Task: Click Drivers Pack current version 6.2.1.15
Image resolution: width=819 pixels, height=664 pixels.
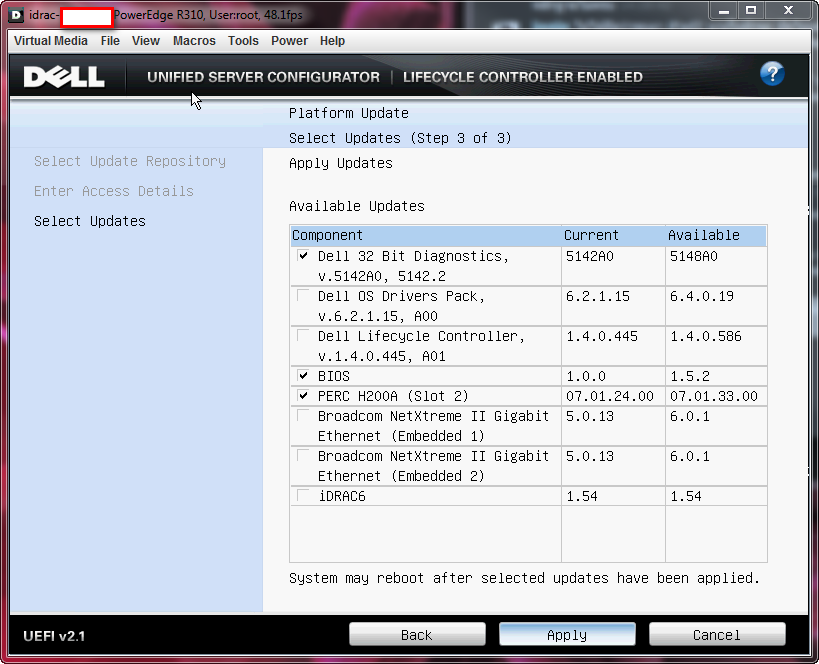Action: [x=598, y=296]
